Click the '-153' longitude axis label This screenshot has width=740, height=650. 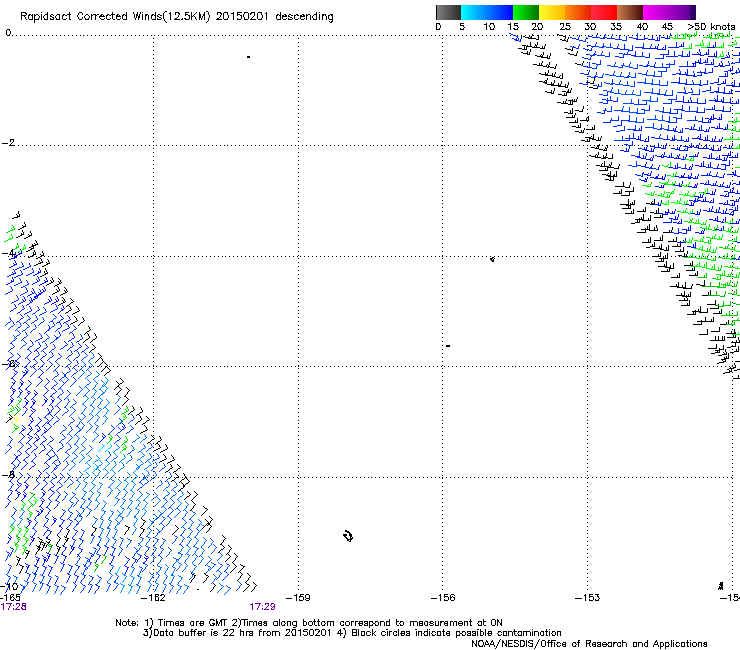click(x=587, y=598)
